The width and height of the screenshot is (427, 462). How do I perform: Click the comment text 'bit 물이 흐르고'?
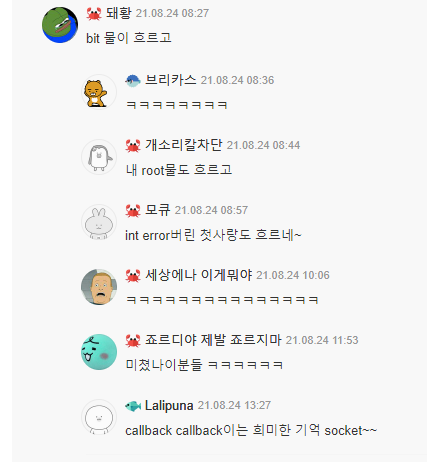(x=129, y=38)
